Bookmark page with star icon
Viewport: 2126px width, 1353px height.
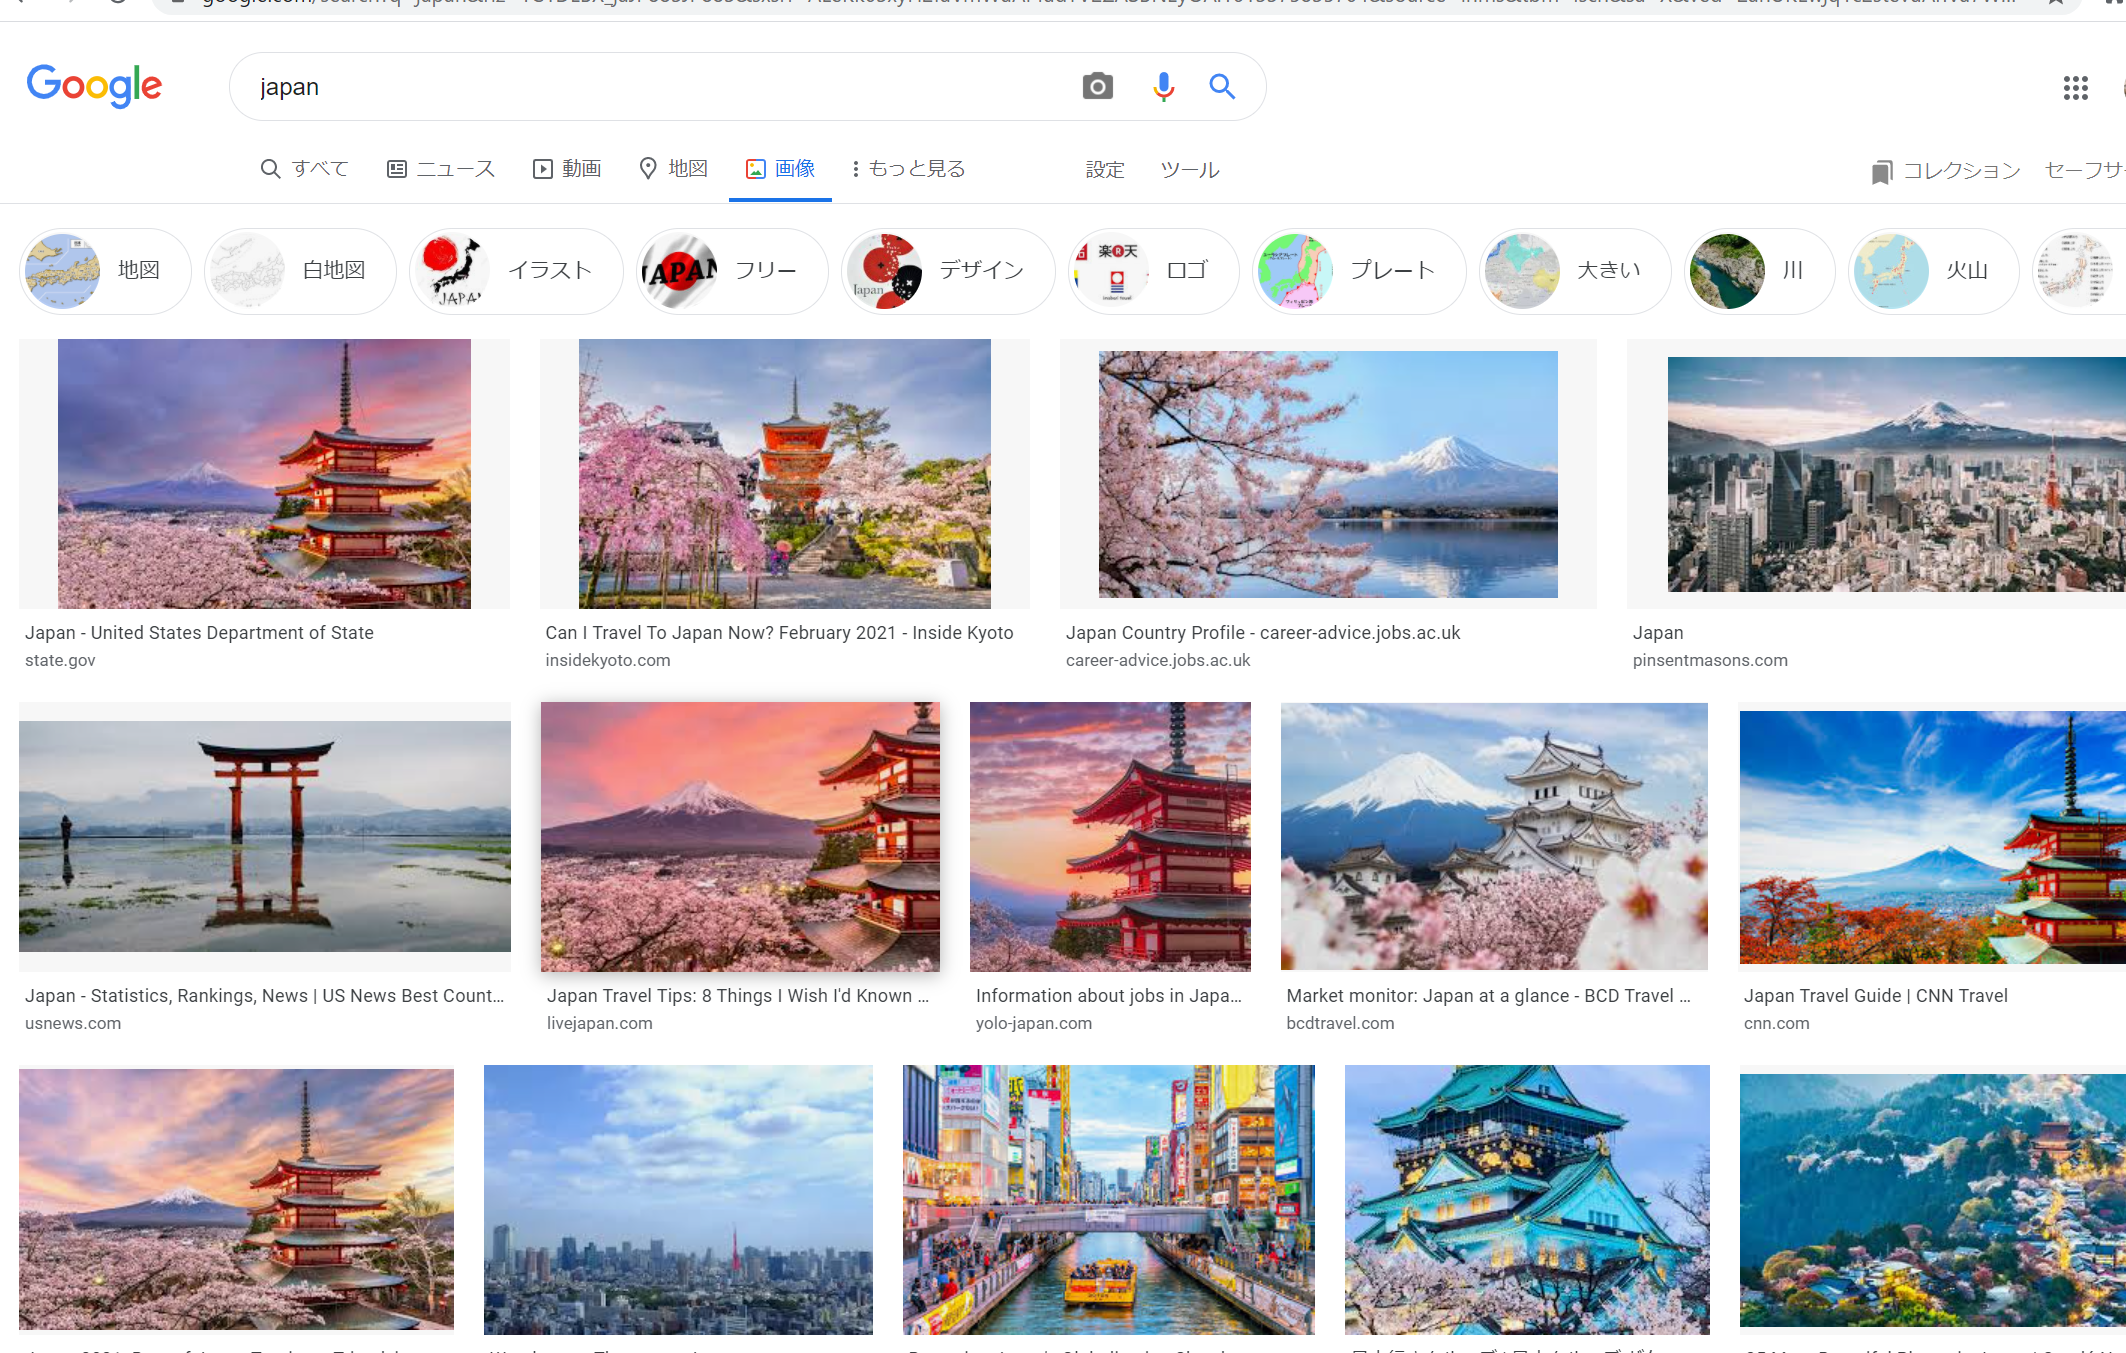coord(2056,3)
